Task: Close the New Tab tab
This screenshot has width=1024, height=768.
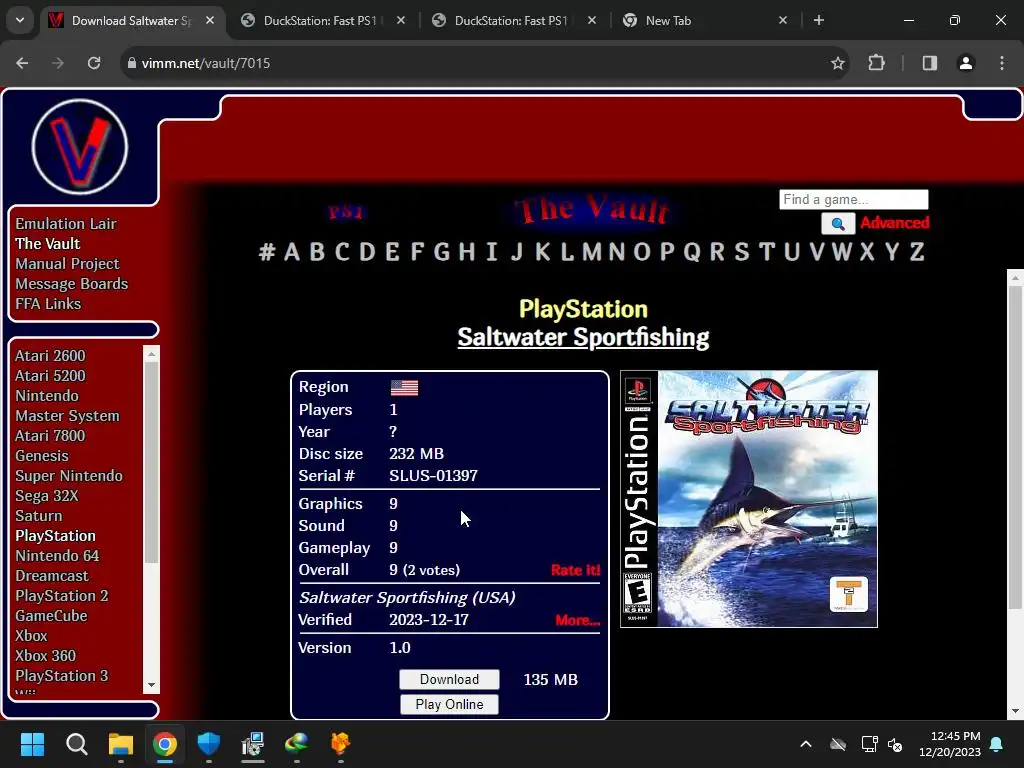Action: click(783, 20)
